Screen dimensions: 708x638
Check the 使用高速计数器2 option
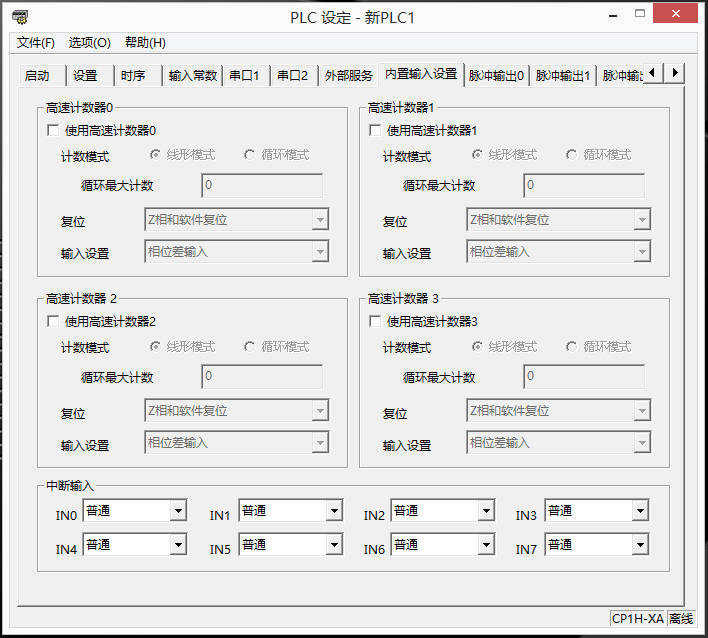click(54, 322)
